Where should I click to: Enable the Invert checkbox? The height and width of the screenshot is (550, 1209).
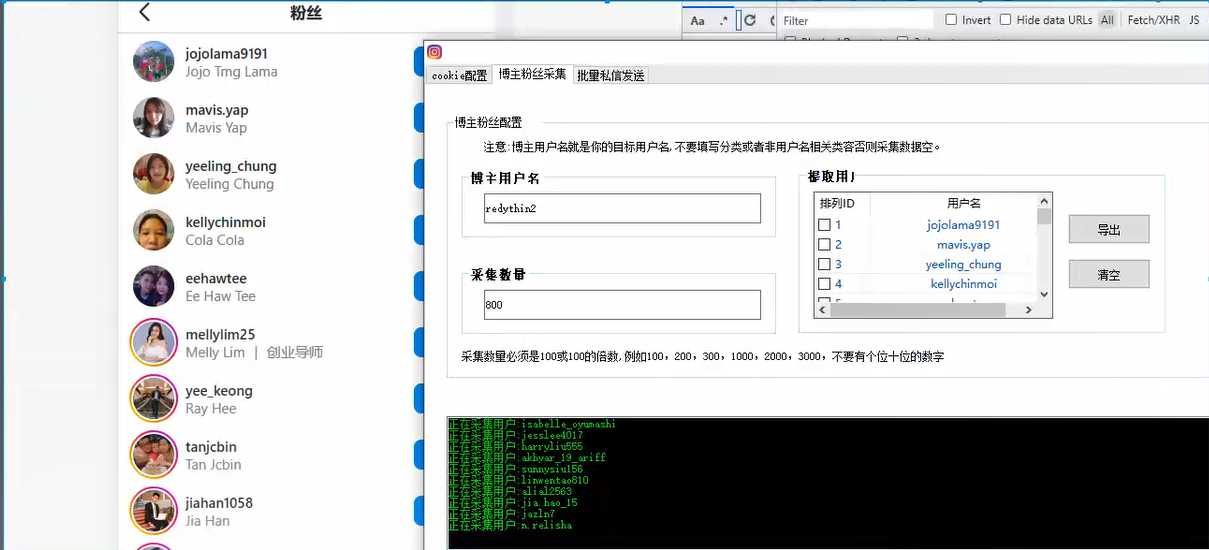(951, 20)
